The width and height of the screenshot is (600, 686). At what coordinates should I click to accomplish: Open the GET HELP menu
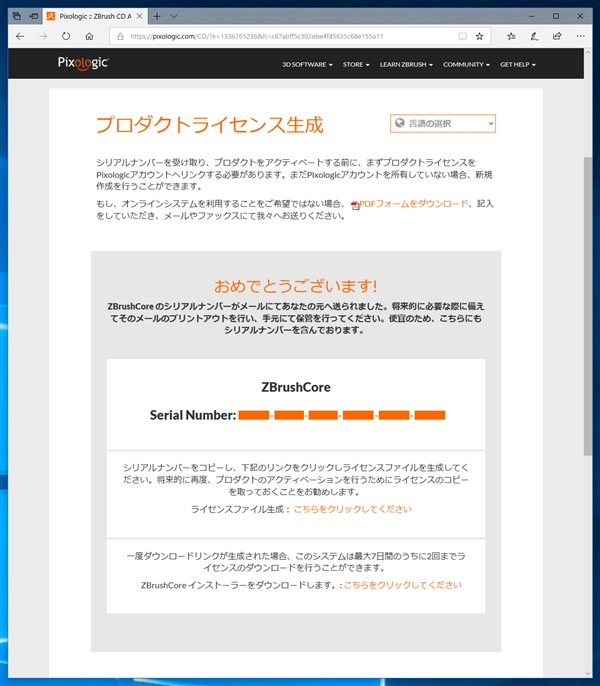pyautogui.click(x=518, y=64)
